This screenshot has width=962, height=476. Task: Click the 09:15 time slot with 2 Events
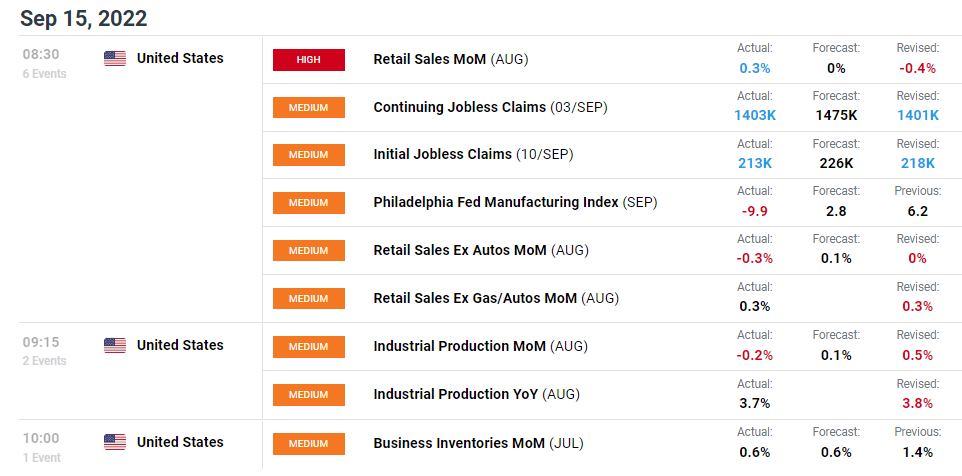pyautogui.click(x=44, y=351)
